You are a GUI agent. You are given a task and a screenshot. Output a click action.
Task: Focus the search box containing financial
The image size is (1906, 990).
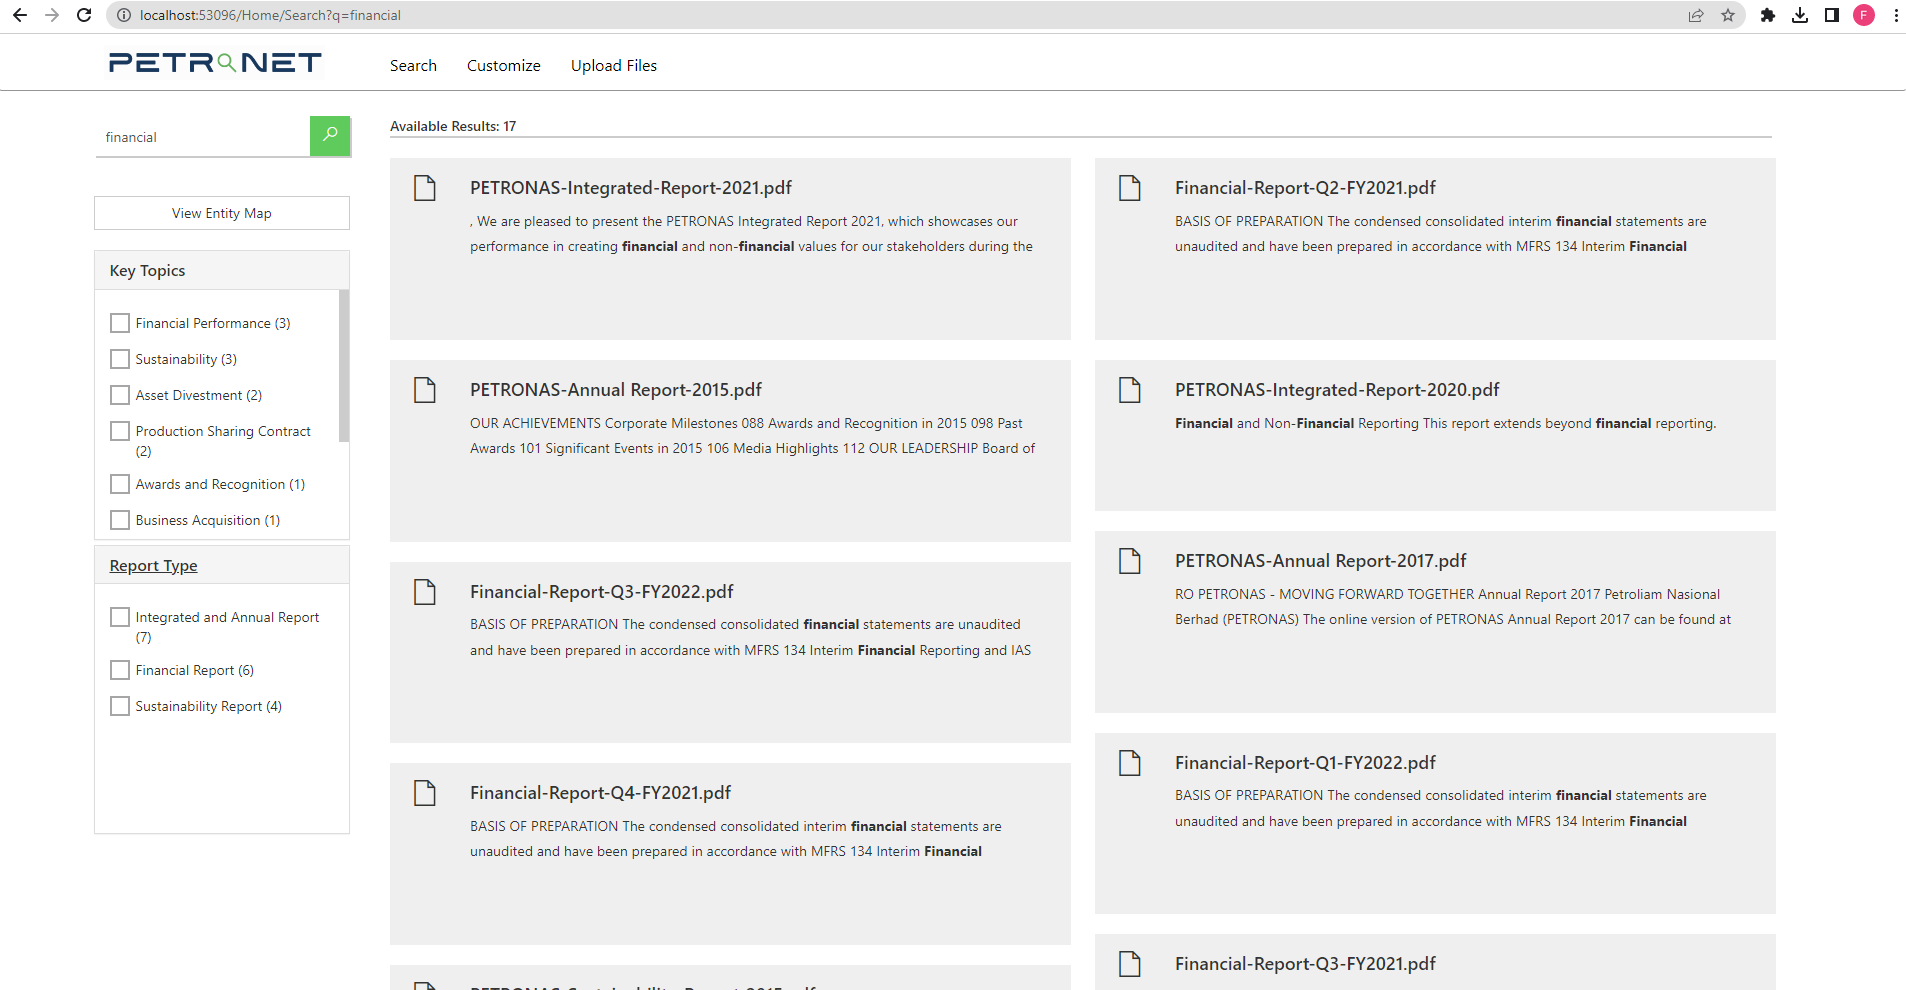pos(202,137)
